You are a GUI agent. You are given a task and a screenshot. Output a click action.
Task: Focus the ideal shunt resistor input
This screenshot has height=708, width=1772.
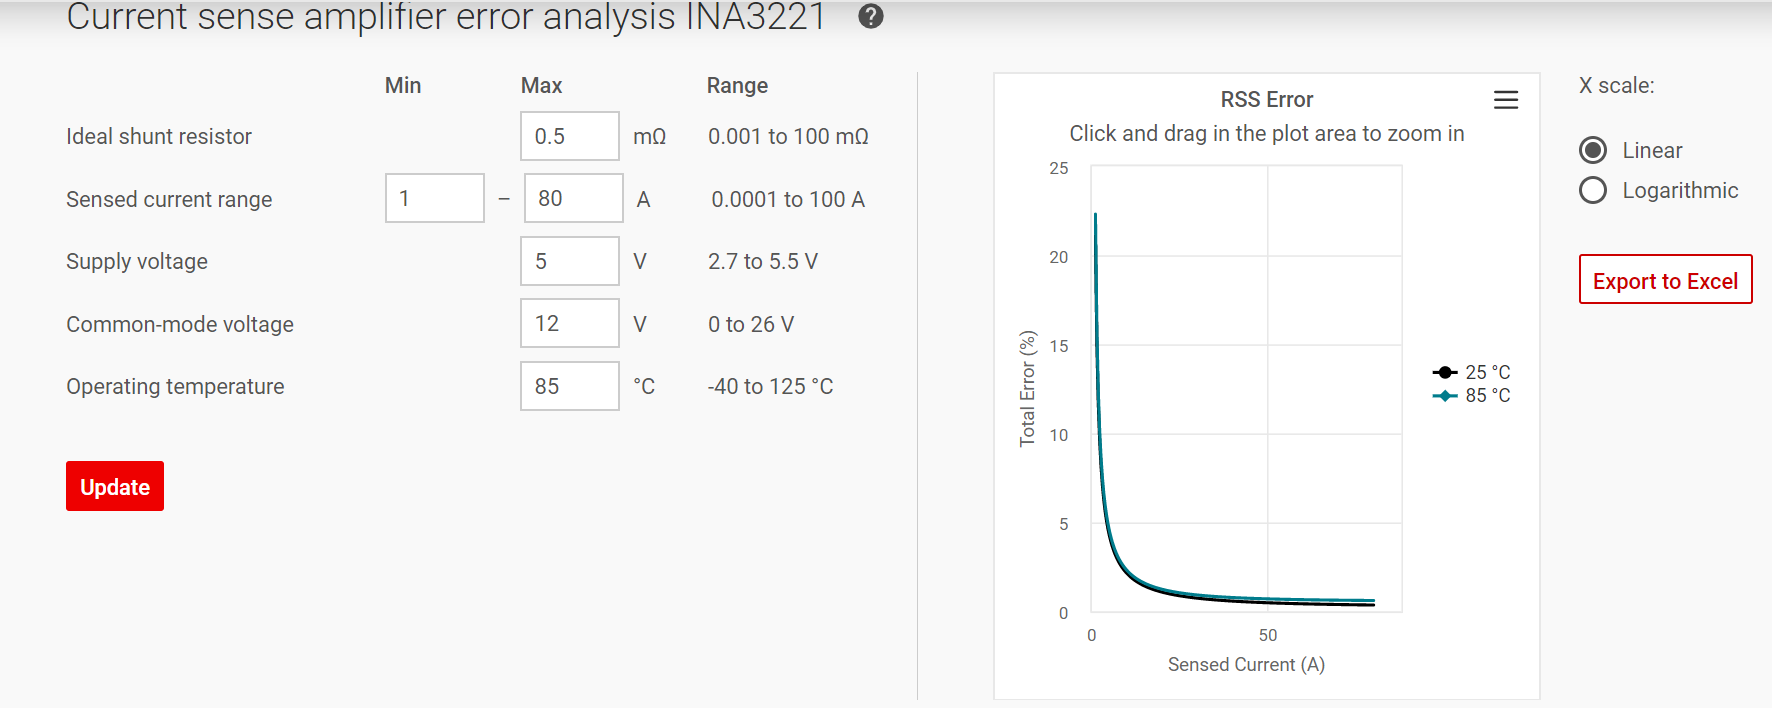click(x=570, y=136)
